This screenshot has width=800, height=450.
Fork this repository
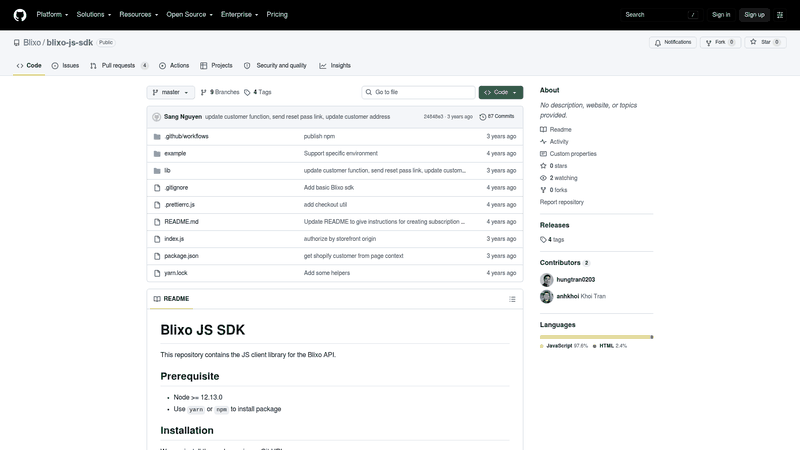tap(720, 42)
